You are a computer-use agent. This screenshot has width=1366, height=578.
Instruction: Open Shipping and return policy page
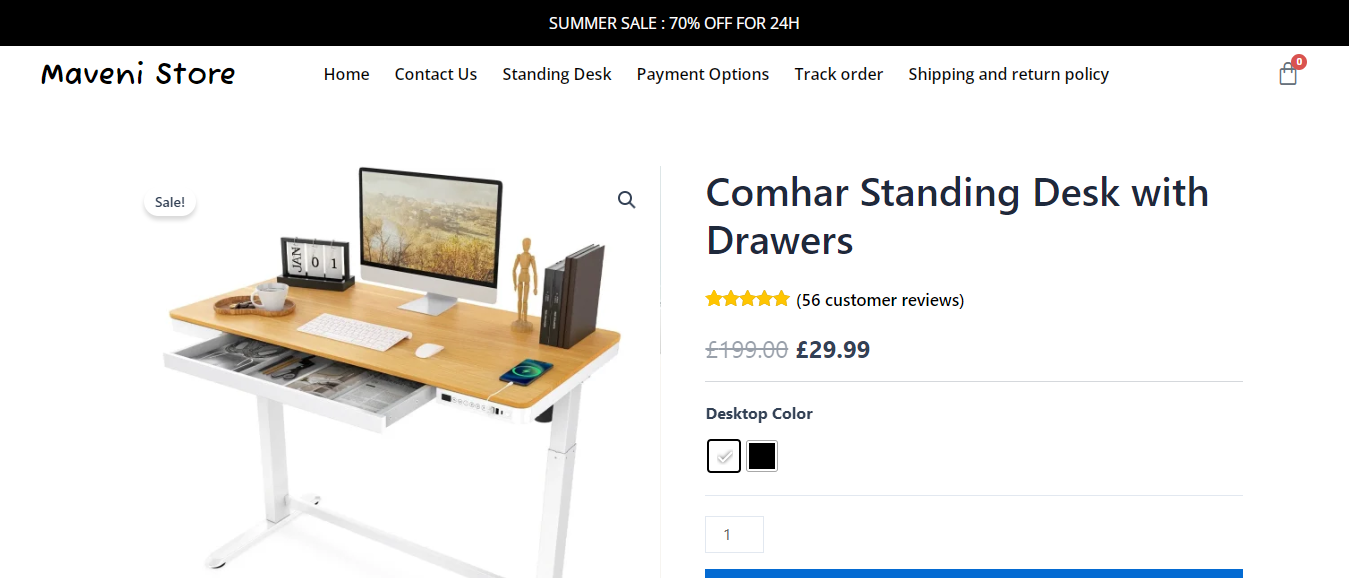point(1009,74)
